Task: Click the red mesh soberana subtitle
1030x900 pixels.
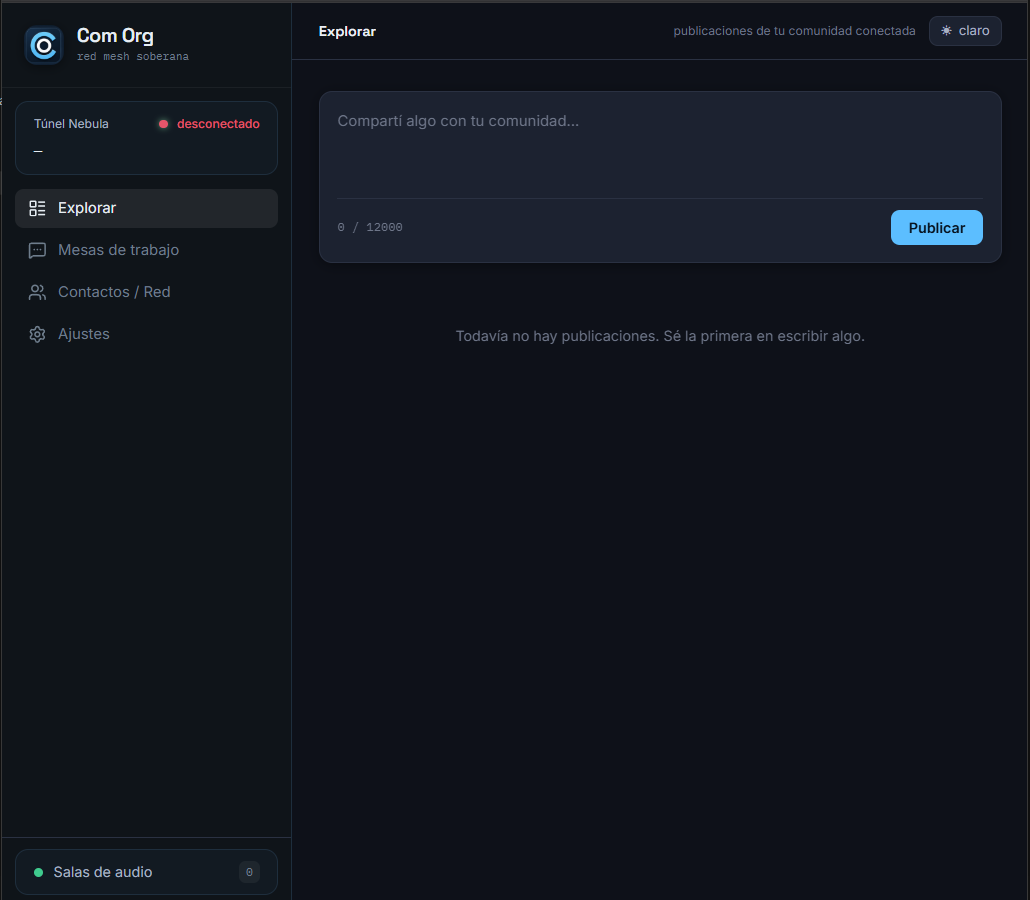Action: [133, 56]
